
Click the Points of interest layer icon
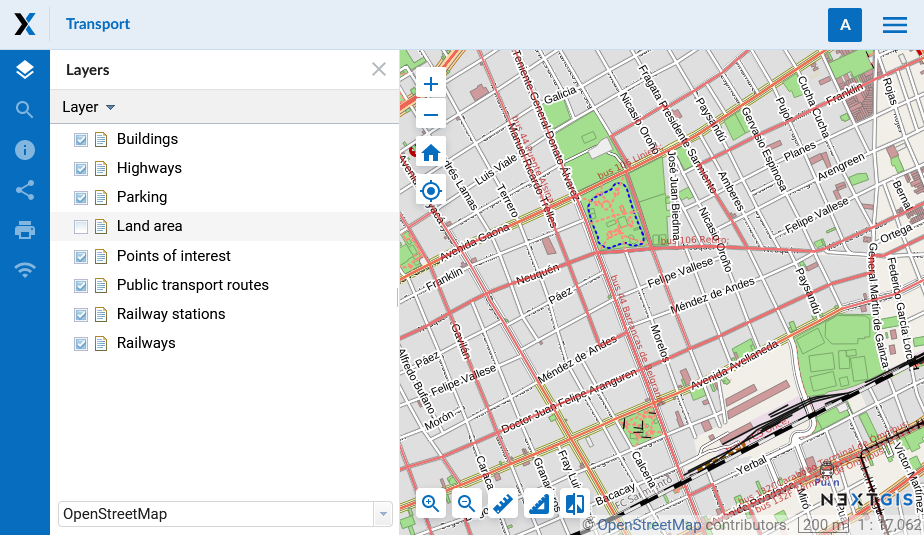pos(101,256)
